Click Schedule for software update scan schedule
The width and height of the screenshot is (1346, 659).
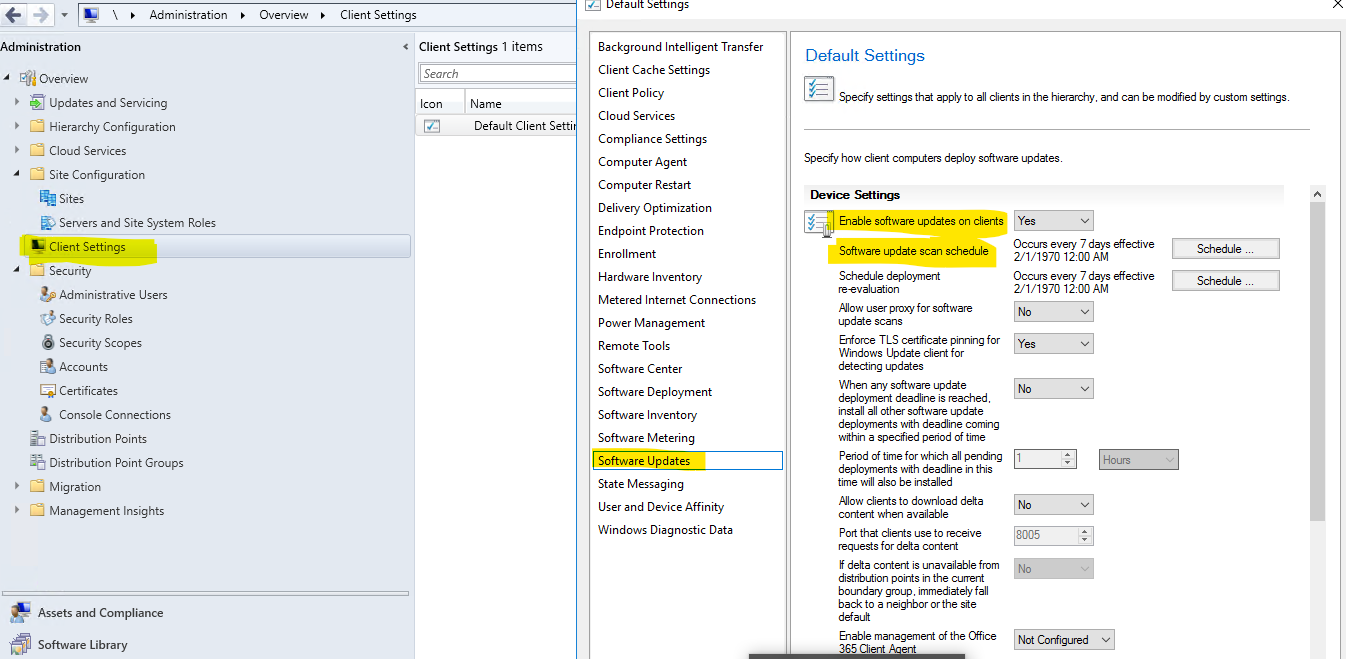click(1224, 248)
